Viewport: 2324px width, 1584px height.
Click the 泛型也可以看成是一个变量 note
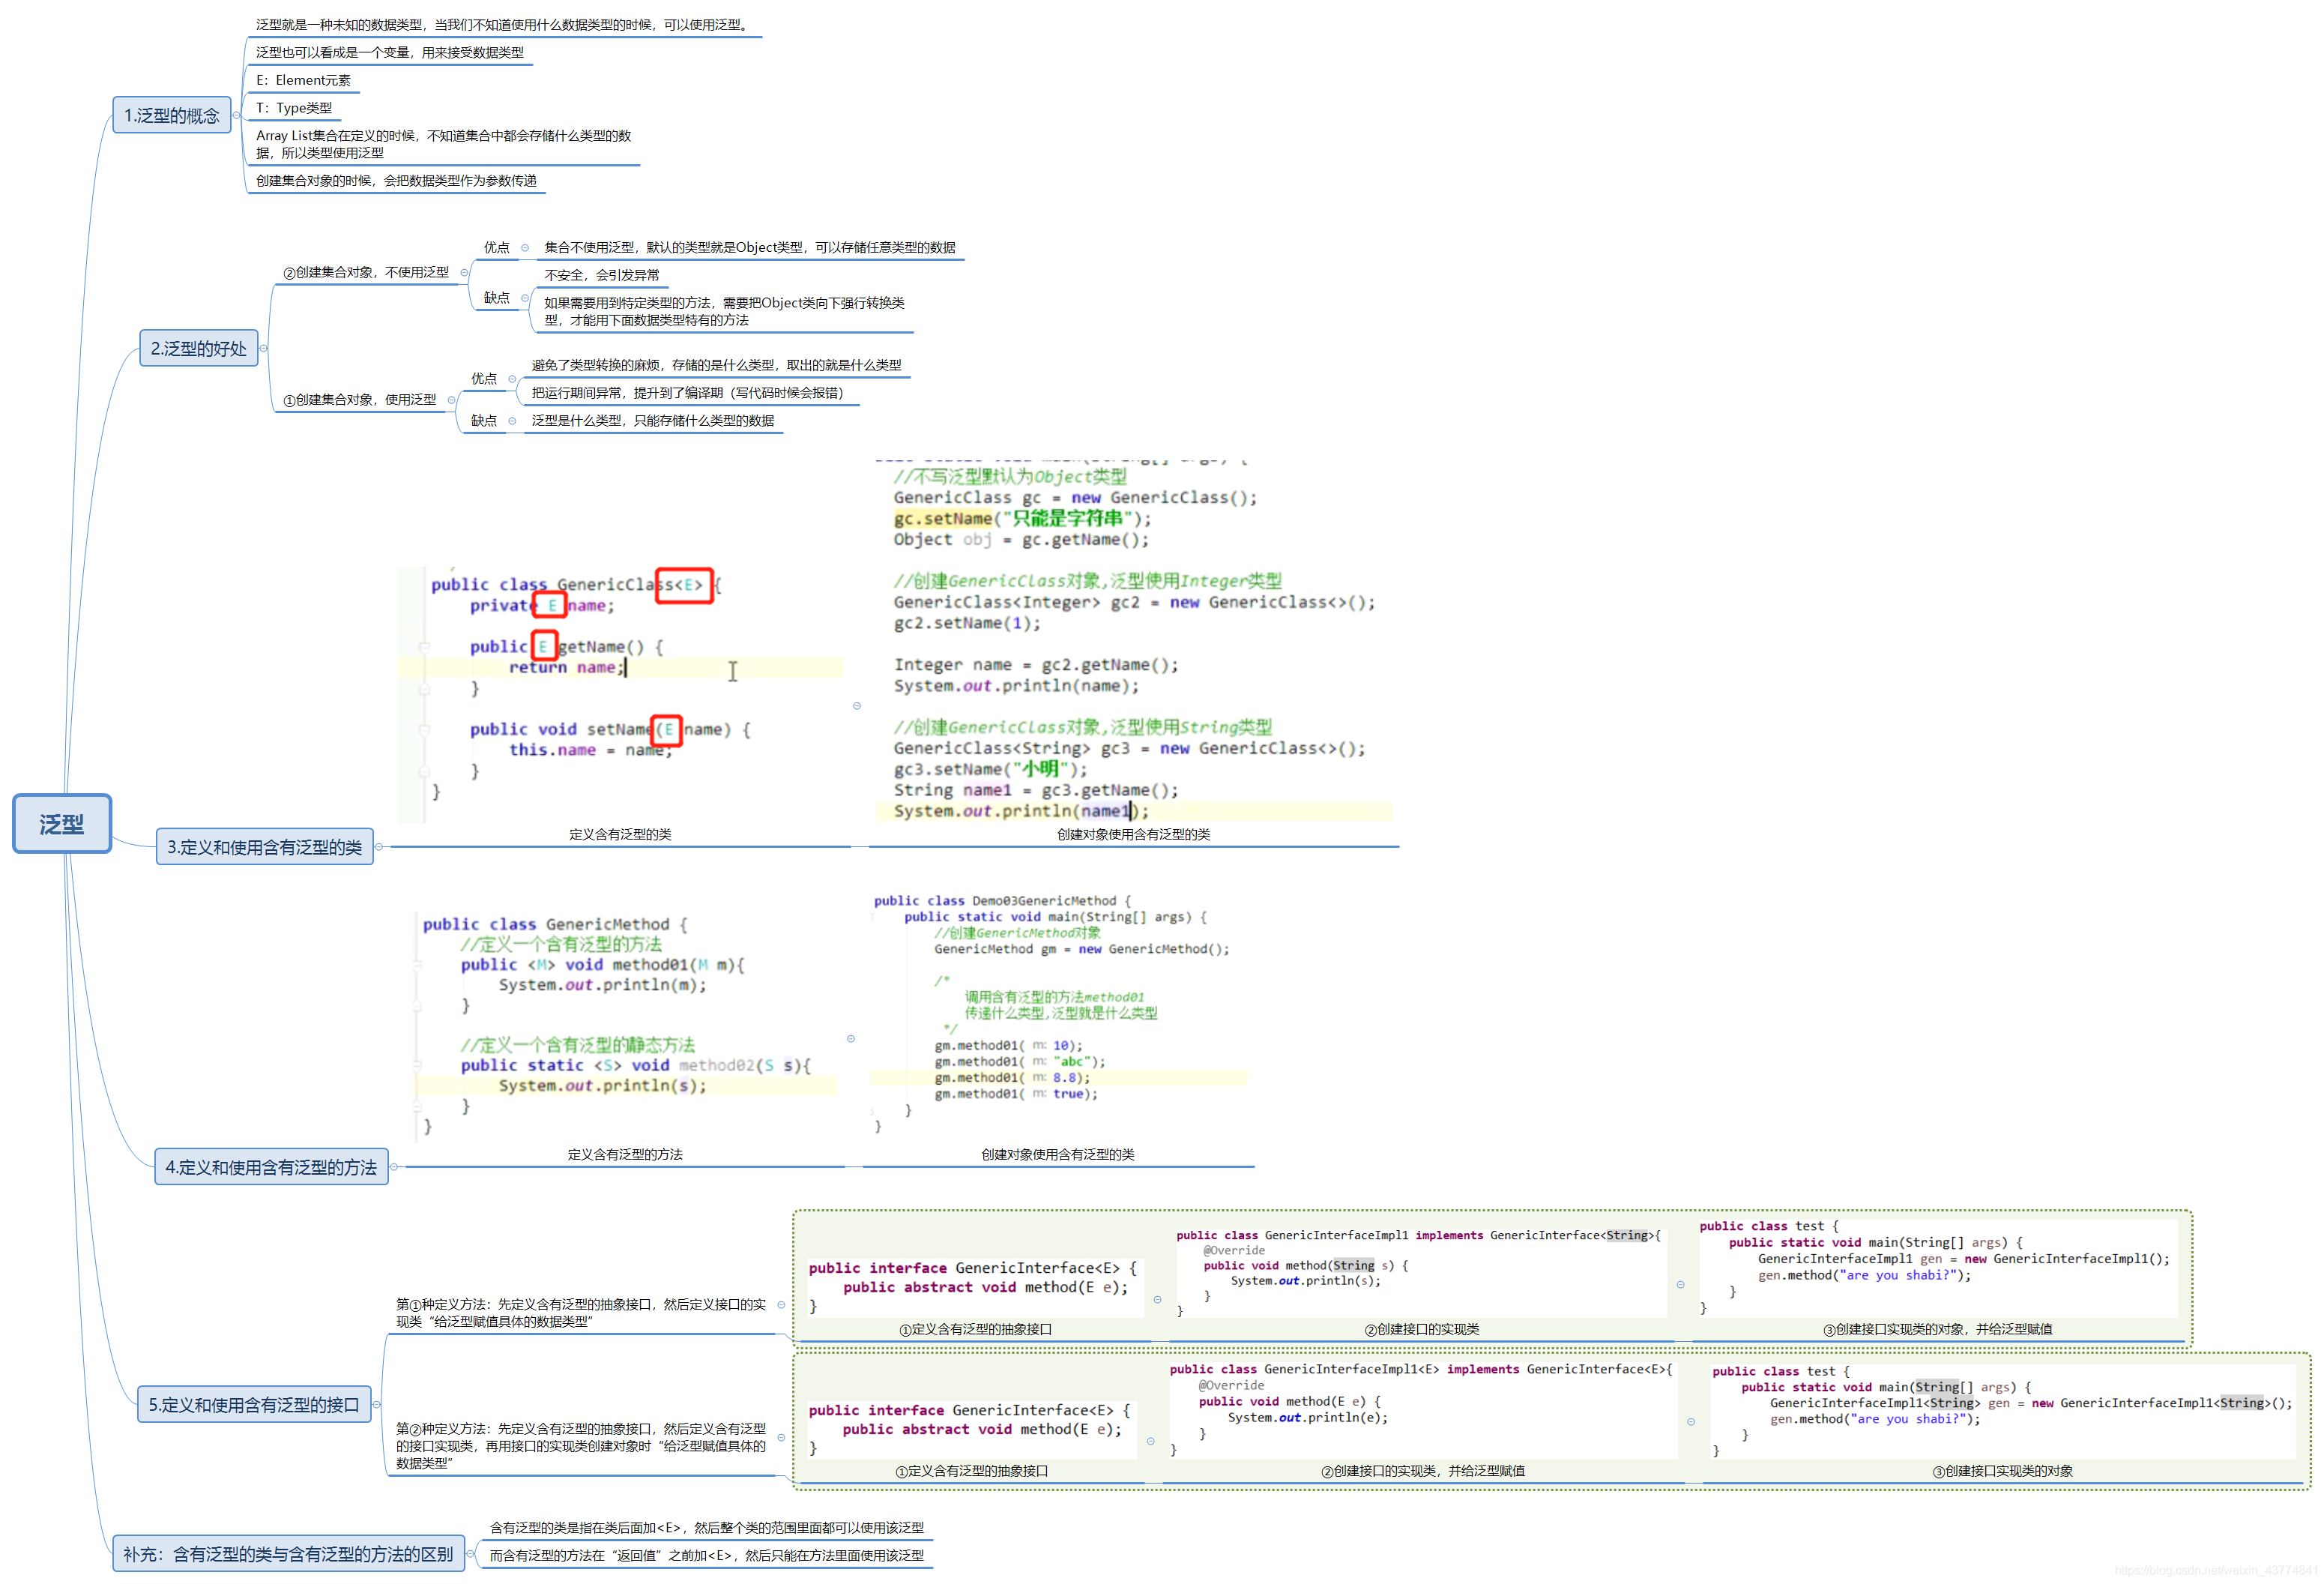coord(389,52)
